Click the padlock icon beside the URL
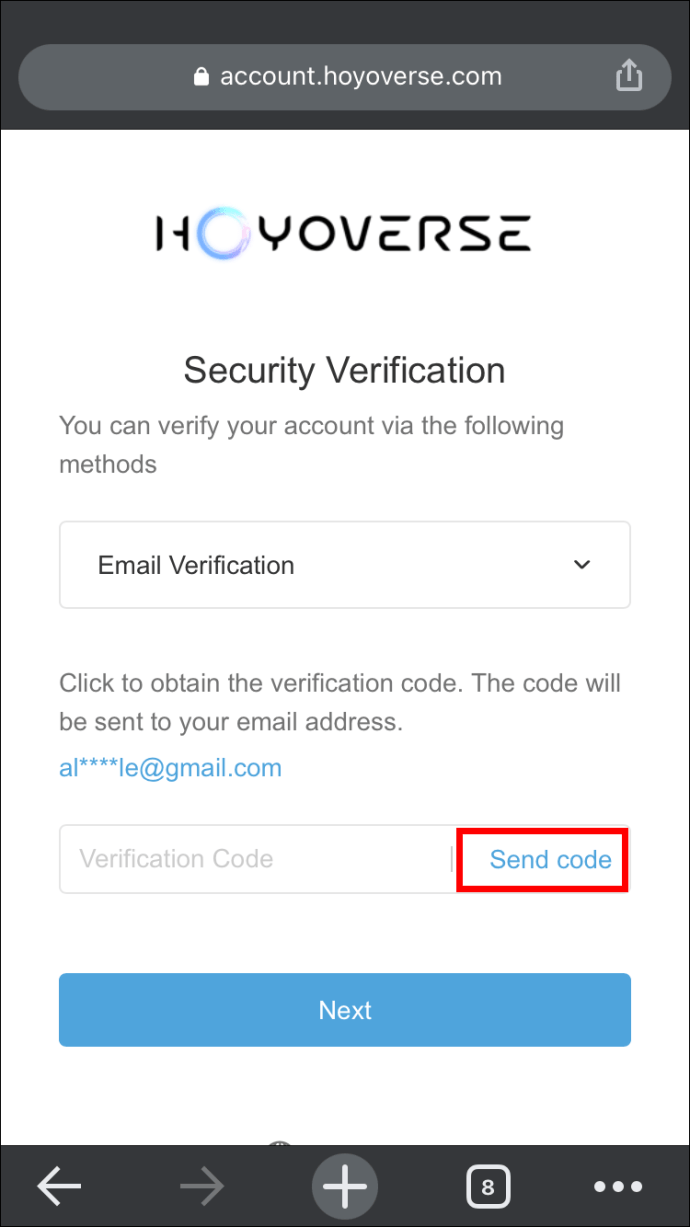 202,77
